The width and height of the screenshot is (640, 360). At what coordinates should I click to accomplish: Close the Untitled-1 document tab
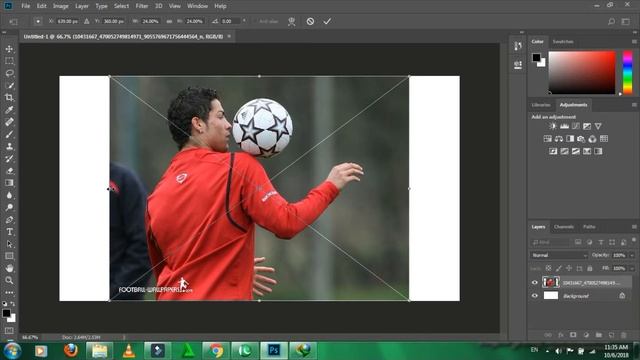pos(229,36)
